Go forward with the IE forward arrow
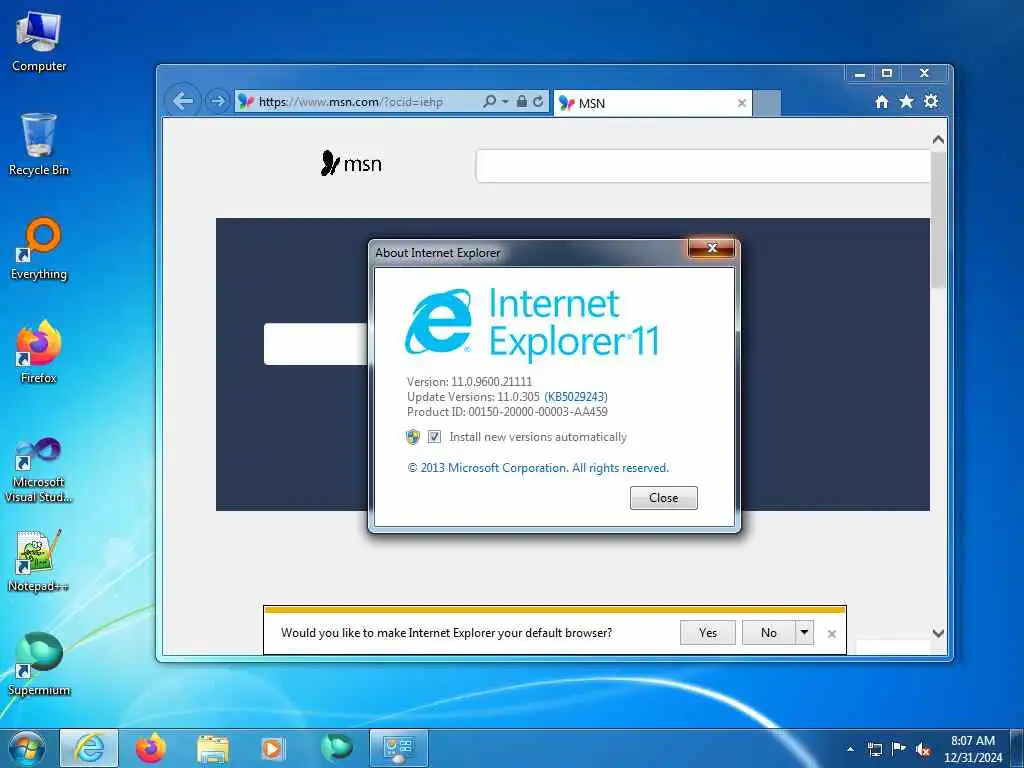 tap(217, 101)
